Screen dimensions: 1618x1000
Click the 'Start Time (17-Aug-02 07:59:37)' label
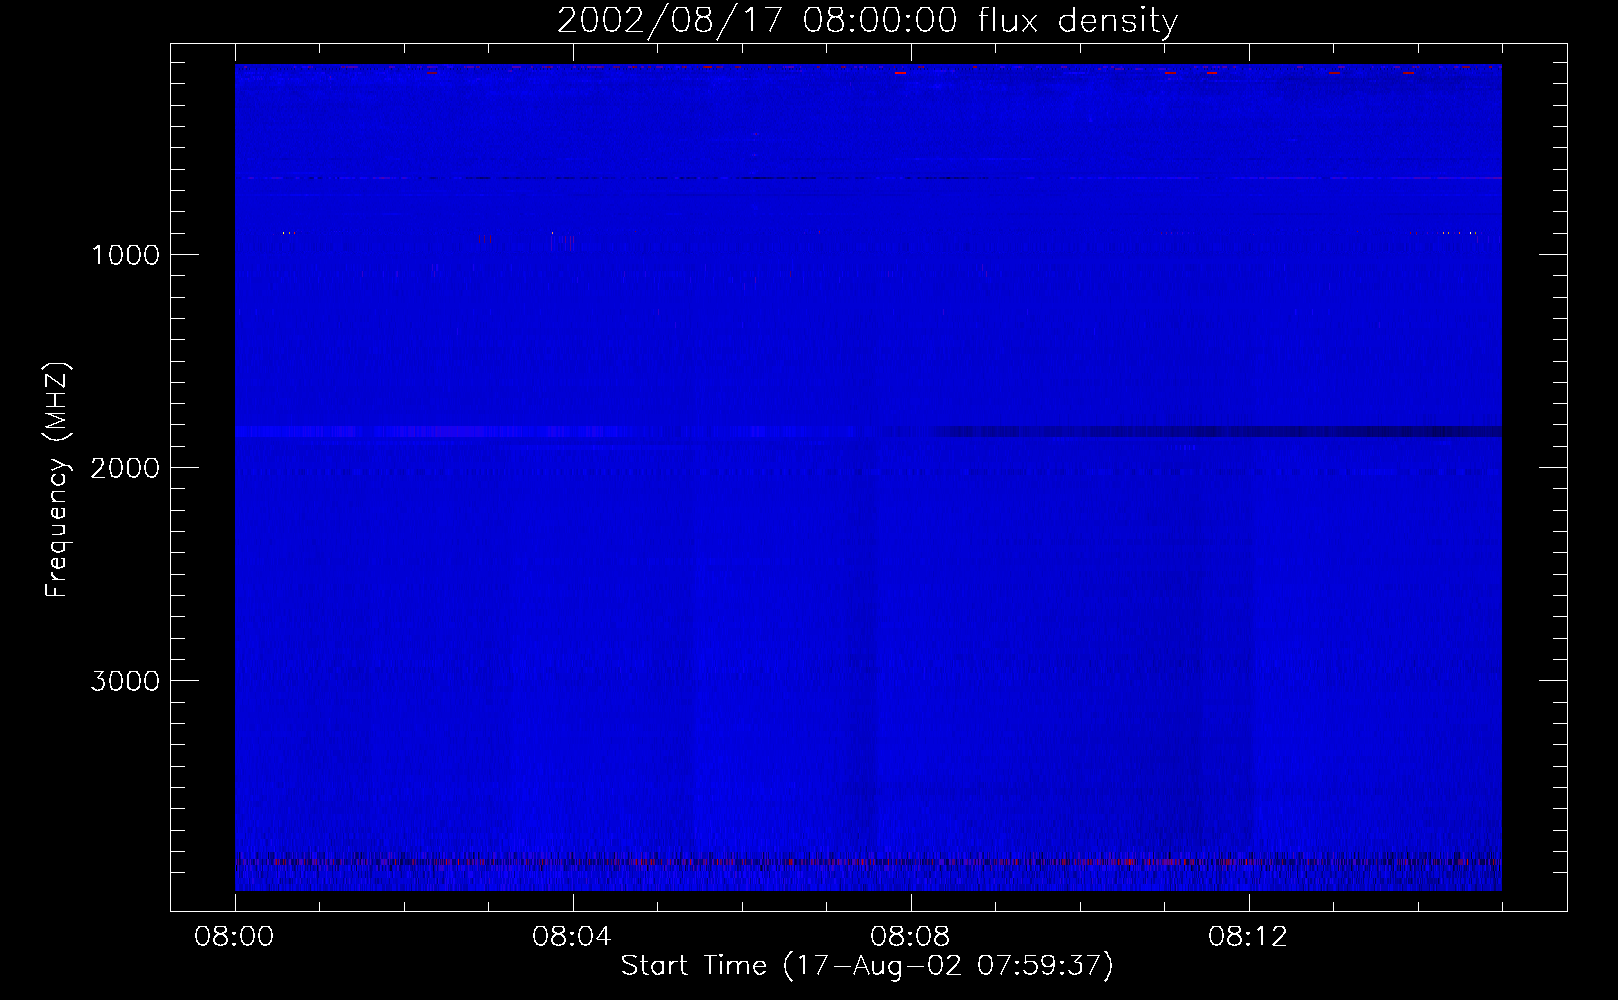(867, 966)
